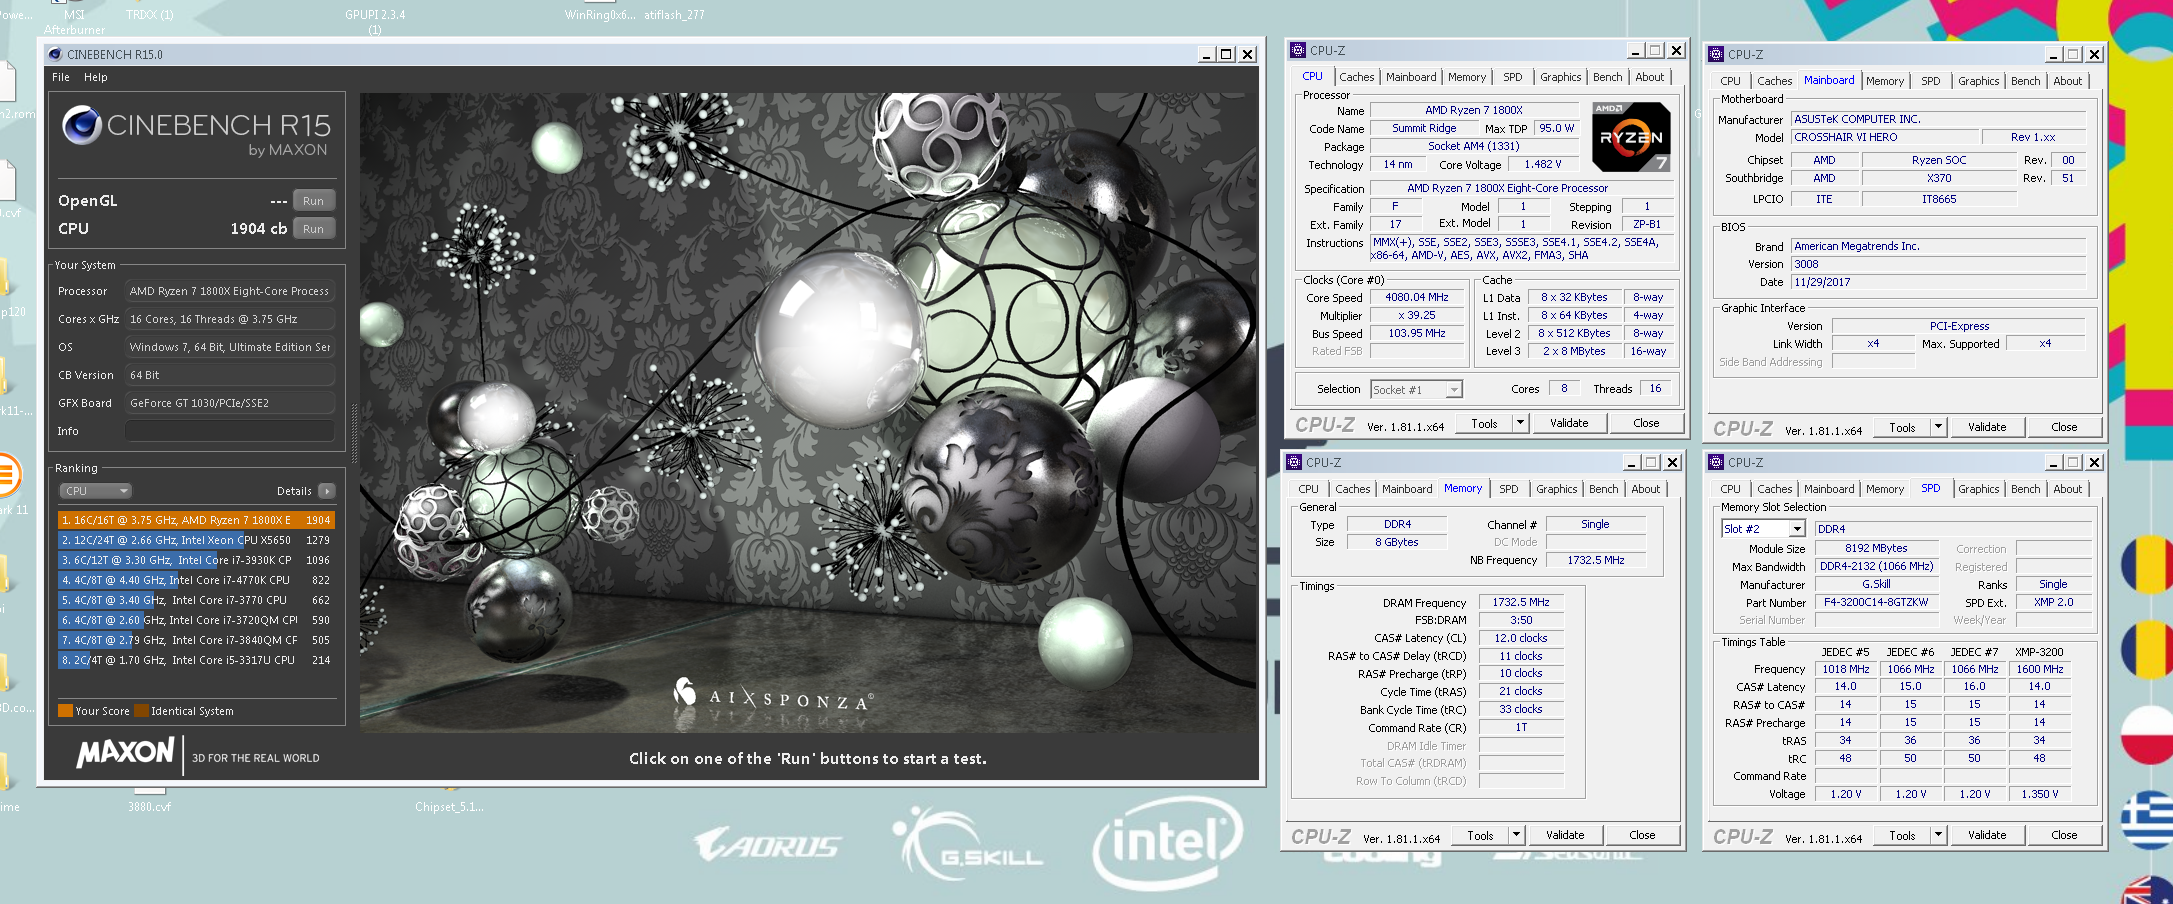Click the TRIXX desktop shortcut
Viewport: 2173px width, 904px height.
point(149,15)
